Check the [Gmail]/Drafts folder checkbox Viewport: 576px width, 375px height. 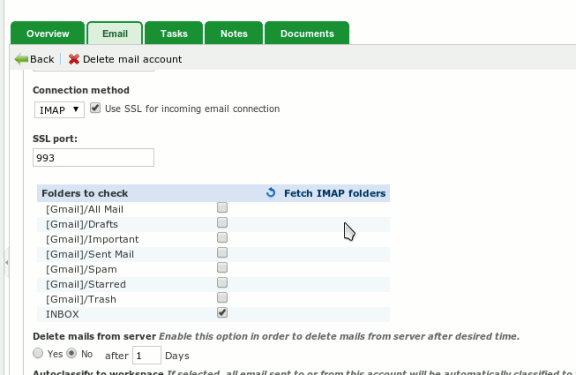[x=222, y=223]
